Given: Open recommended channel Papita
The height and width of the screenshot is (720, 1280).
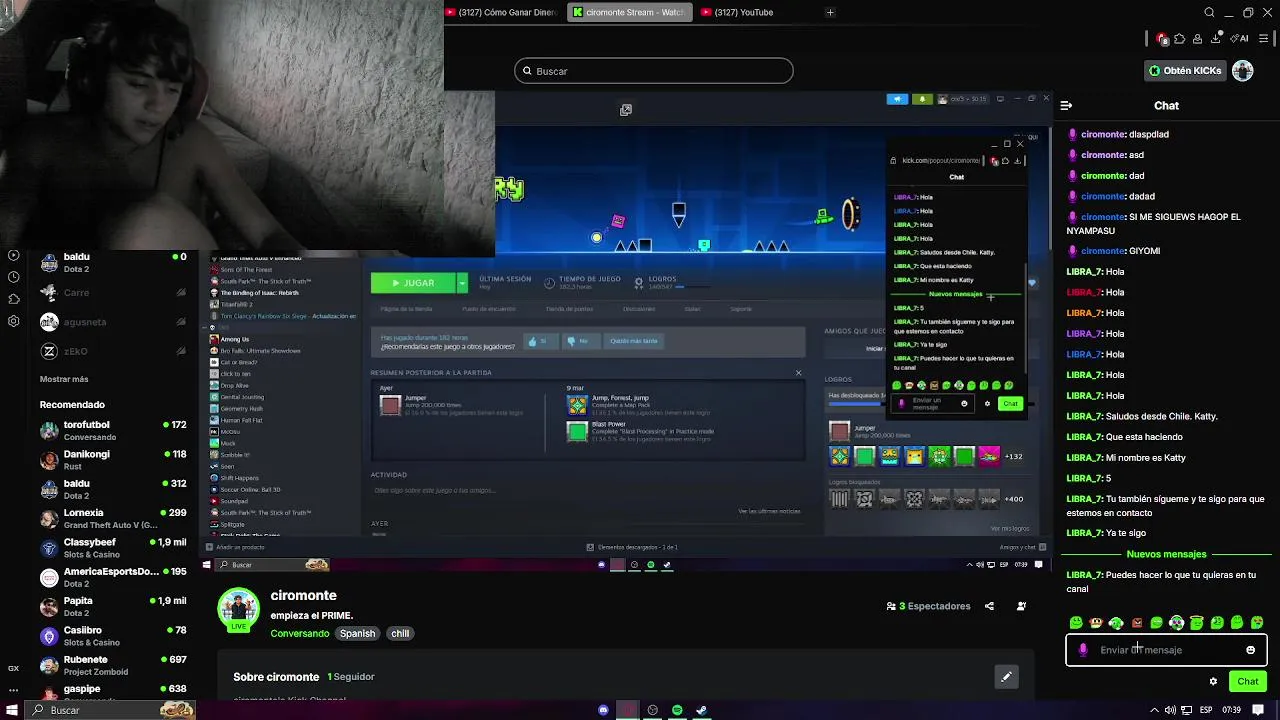Looking at the screenshot, I should [x=112, y=607].
